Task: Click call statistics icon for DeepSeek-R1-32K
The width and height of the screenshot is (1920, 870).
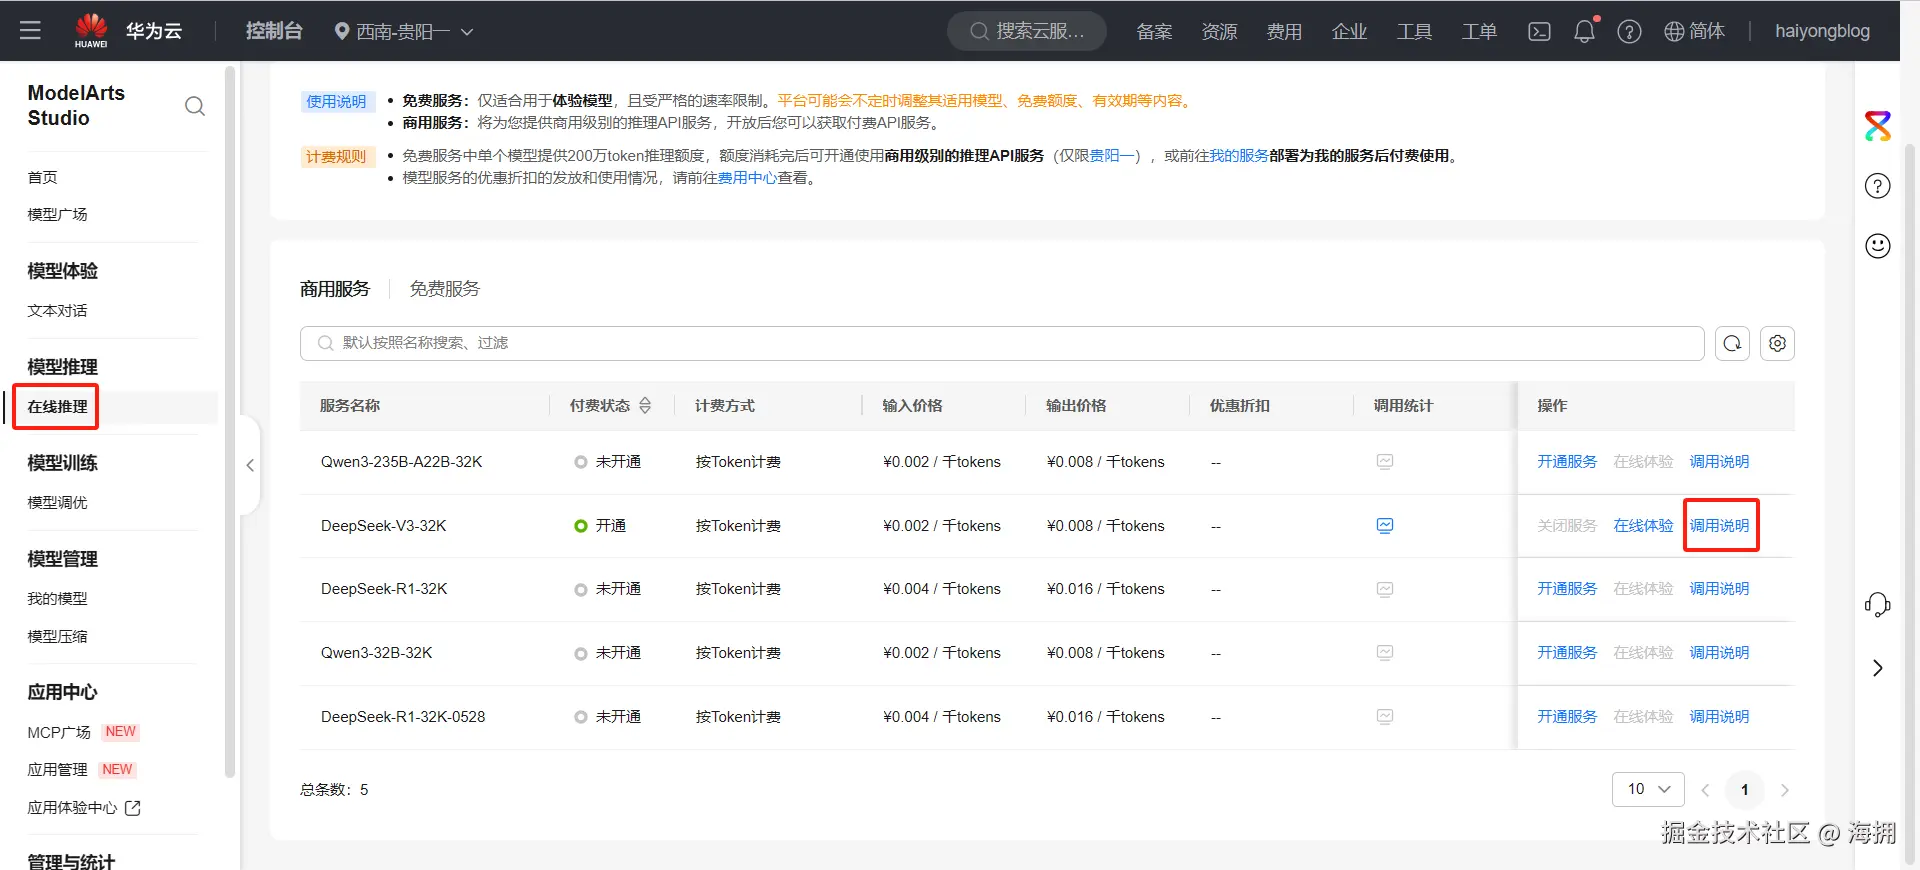Action: coord(1385,589)
